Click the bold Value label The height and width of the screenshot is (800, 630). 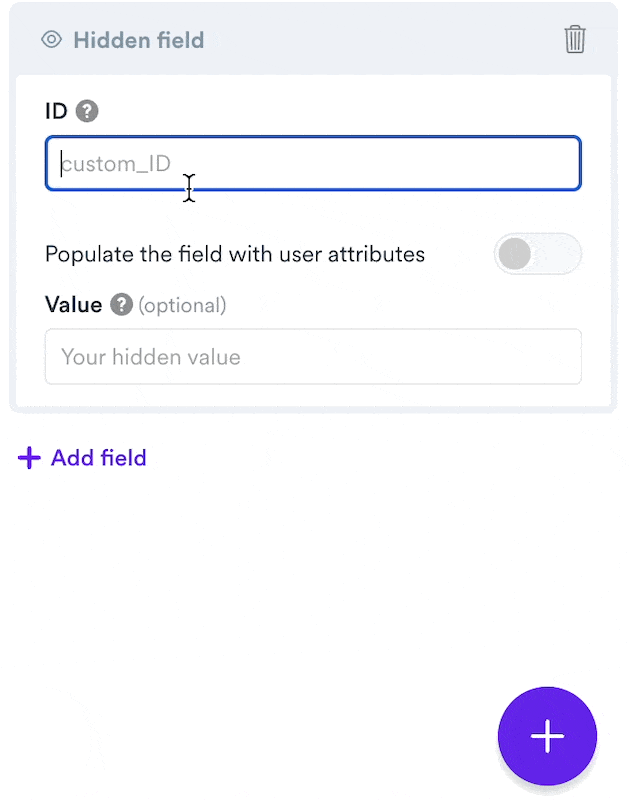coord(73,305)
